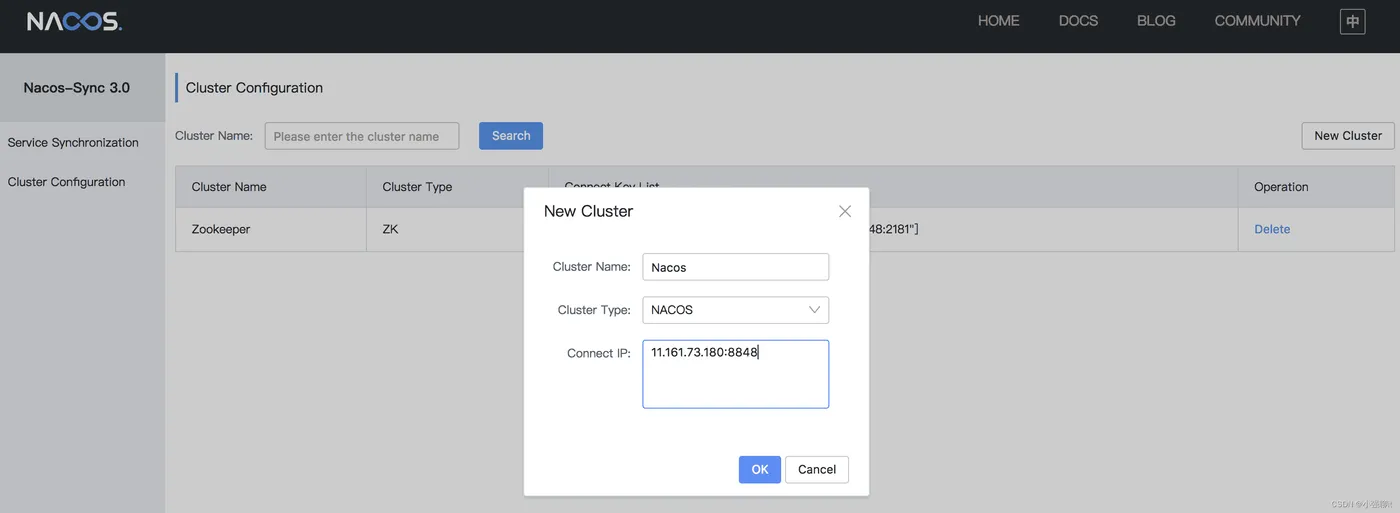1400x513 pixels.
Task: Click the Zookeeper cluster name cell
Action: [x=221, y=229]
